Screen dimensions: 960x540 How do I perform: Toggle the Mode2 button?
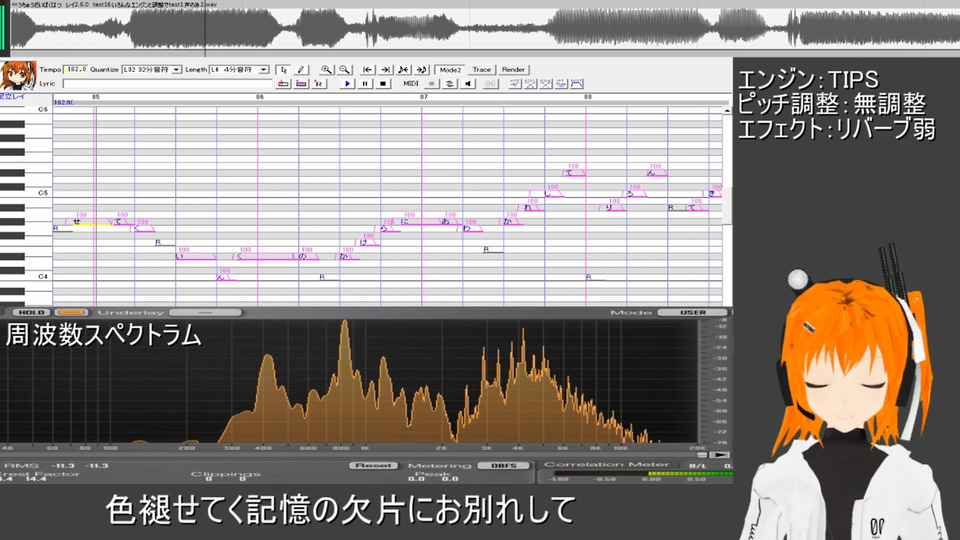click(x=450, y=70)
